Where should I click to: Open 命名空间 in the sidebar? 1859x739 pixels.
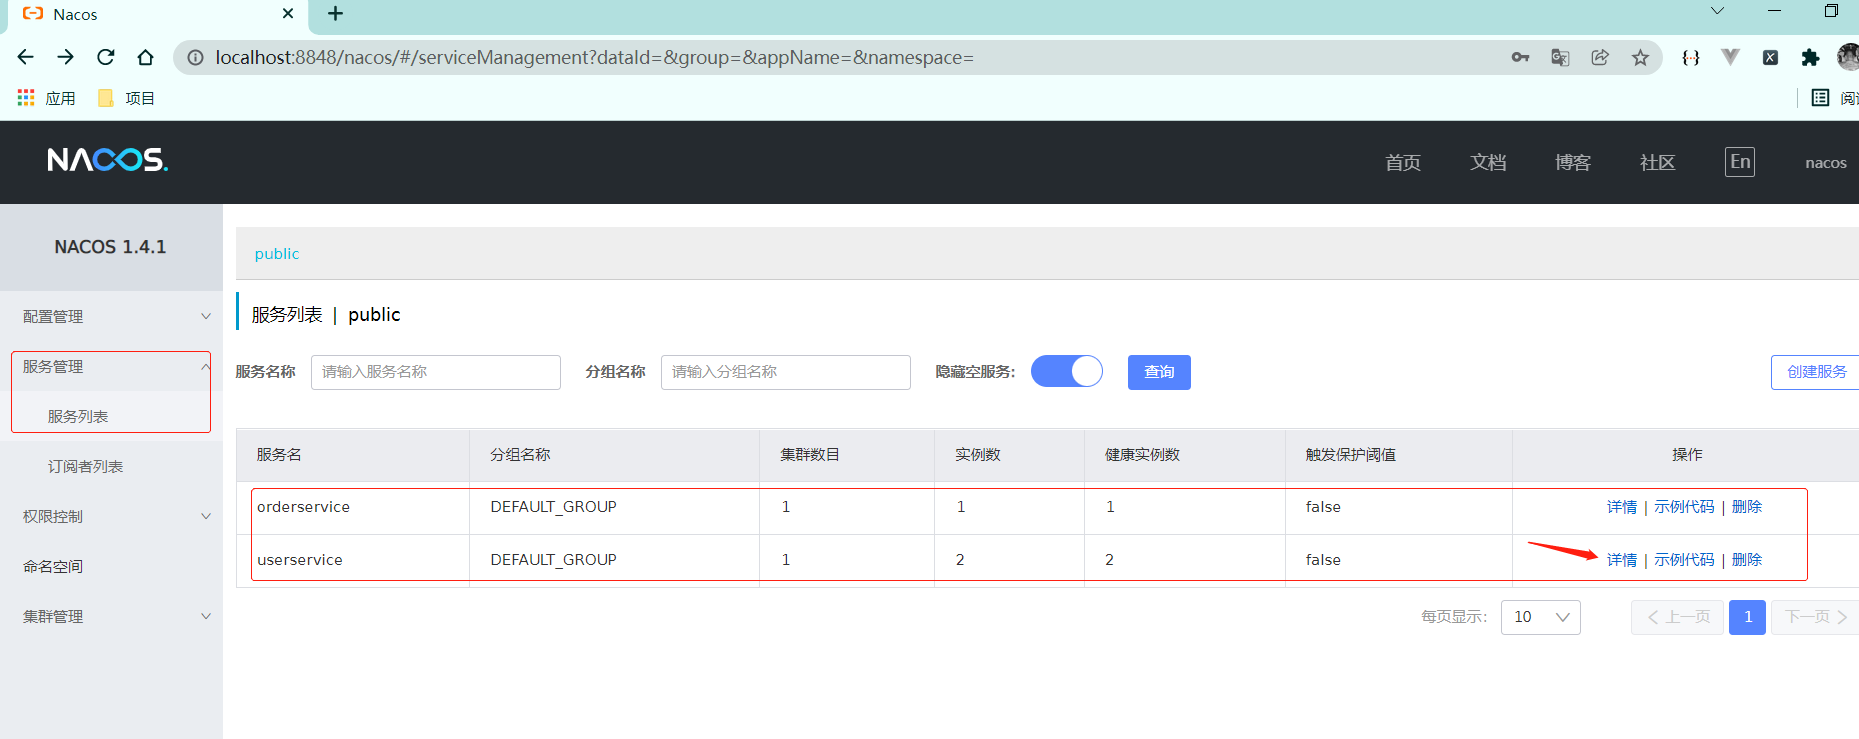[53, 566]
